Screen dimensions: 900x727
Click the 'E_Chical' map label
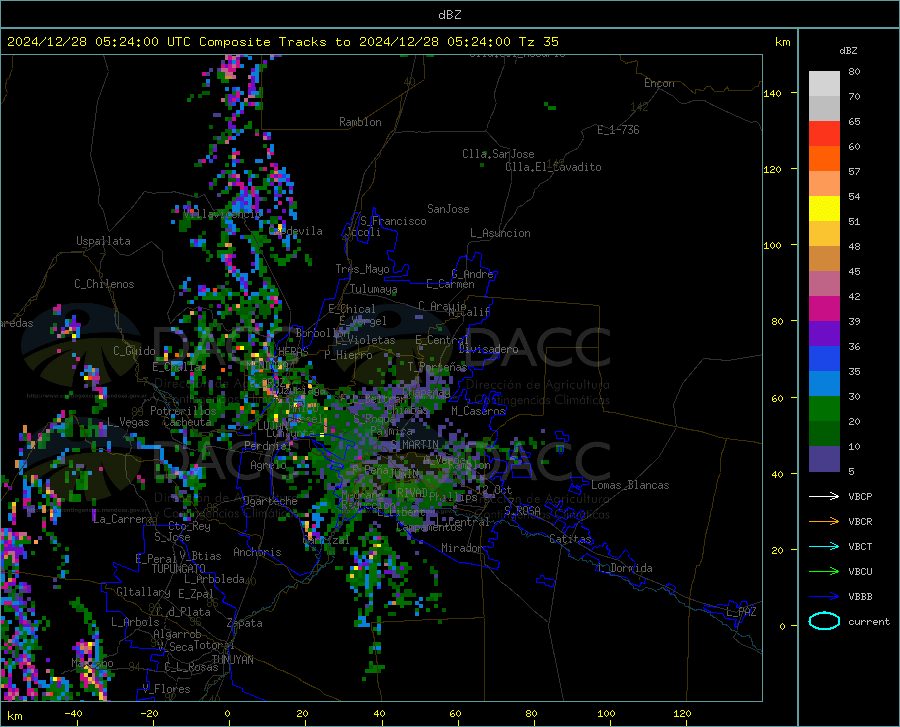click(x=352, y=309)
